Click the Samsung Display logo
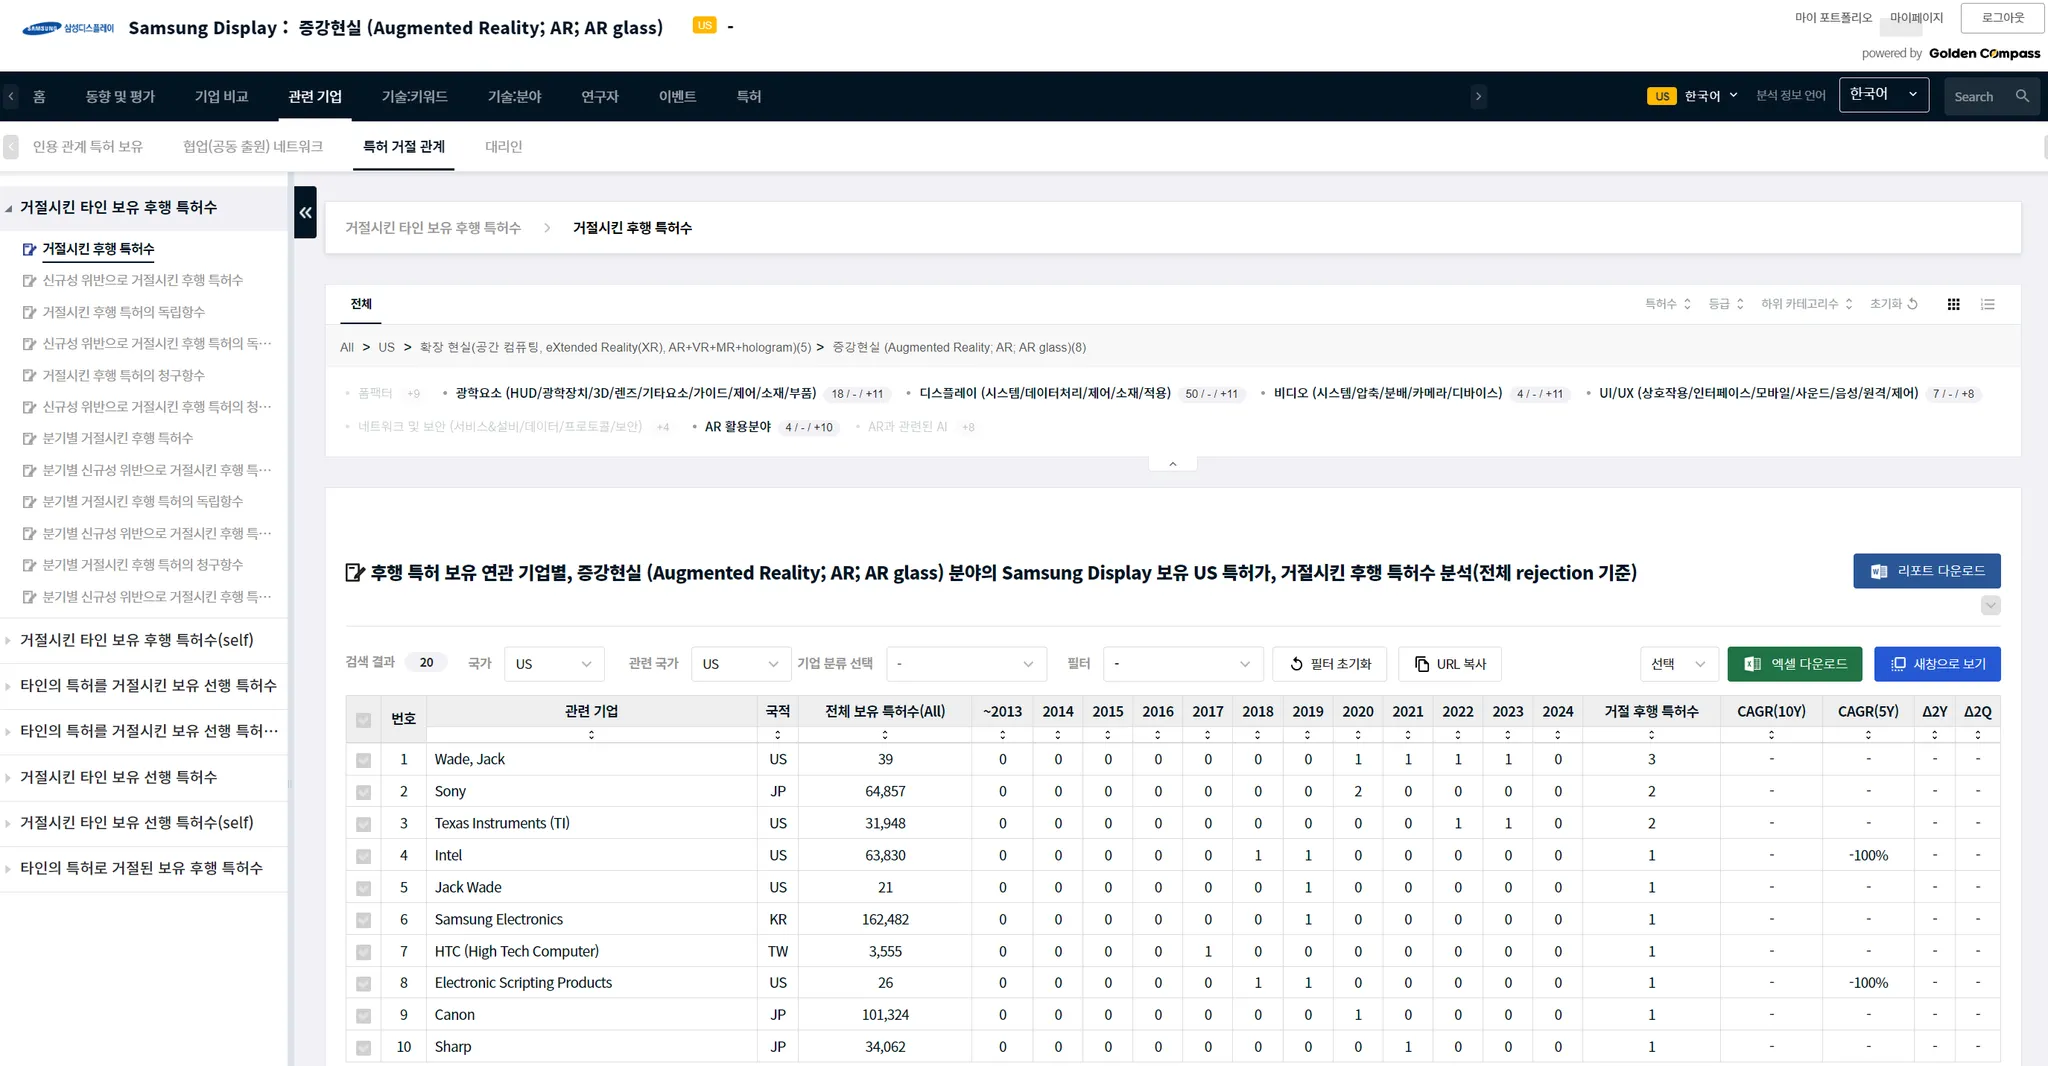This screenshot has width=2048, height=1066. pyautogui.click(x=68, y=28)
